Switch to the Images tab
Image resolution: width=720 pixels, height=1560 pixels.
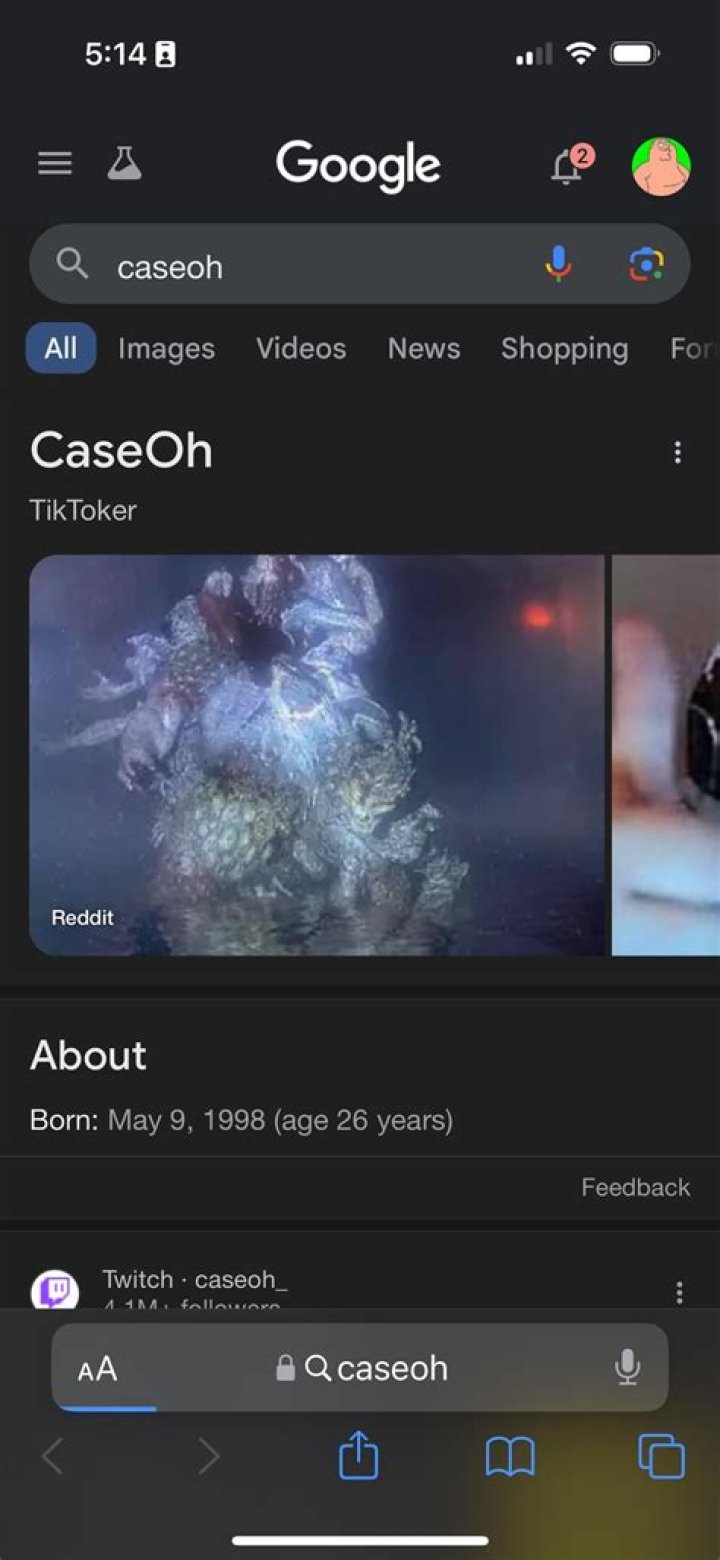(166, 348)
